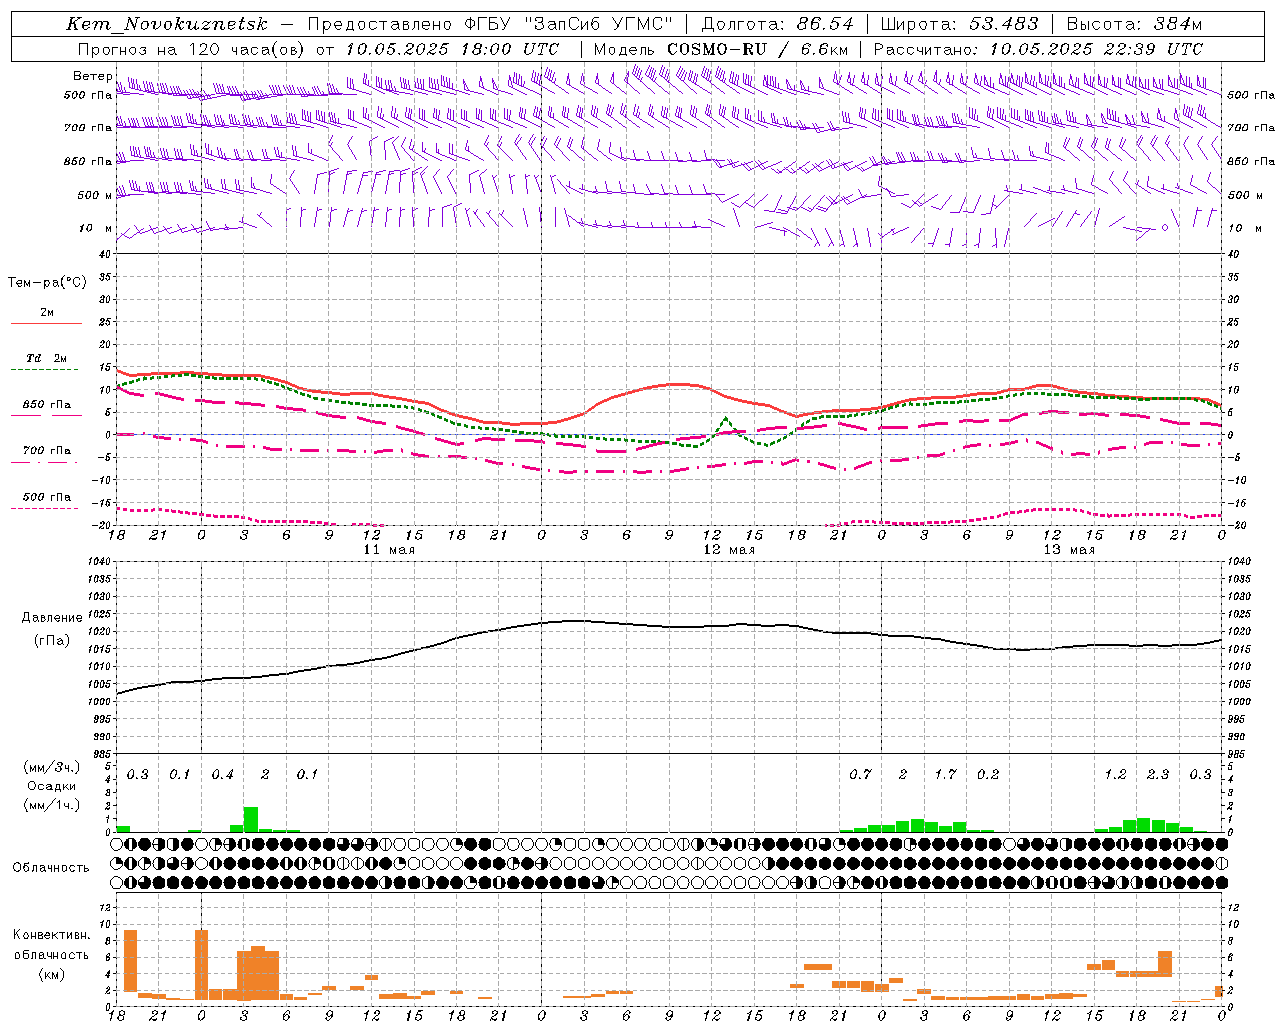Click the 10 м wind level label at left

coord(94,228)
